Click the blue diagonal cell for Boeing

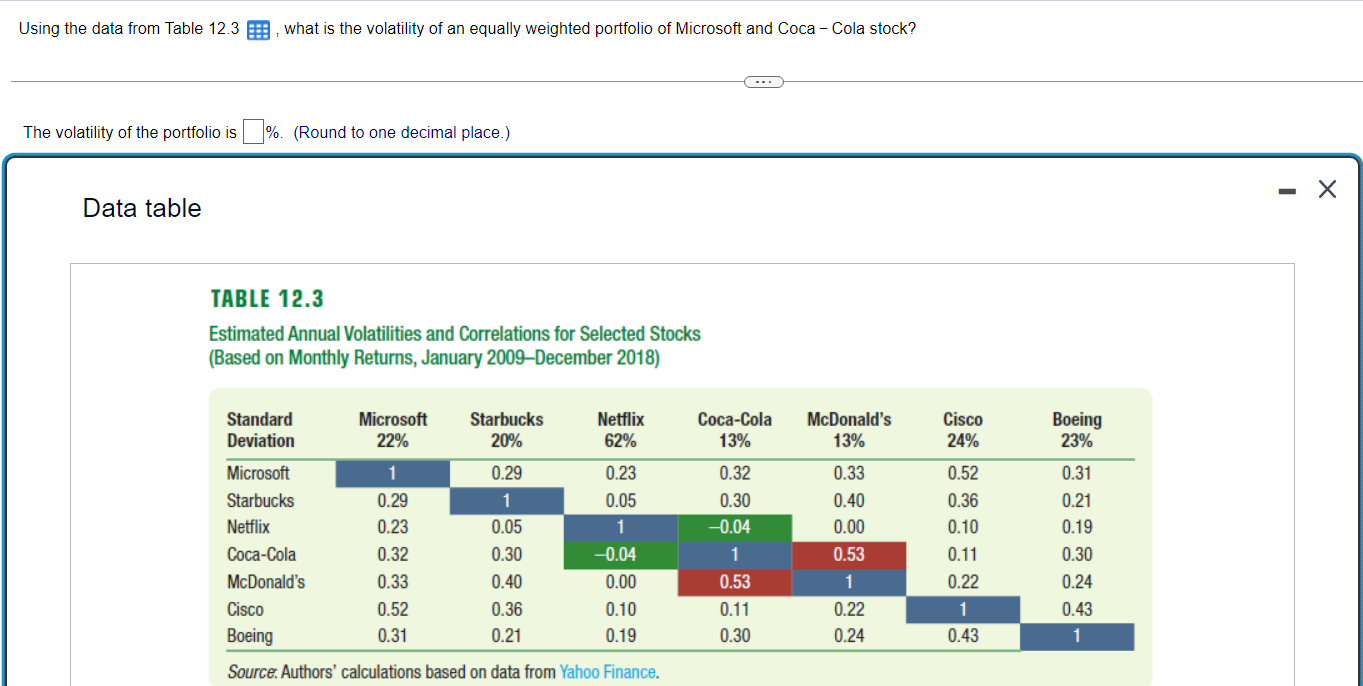[1077, 636]
